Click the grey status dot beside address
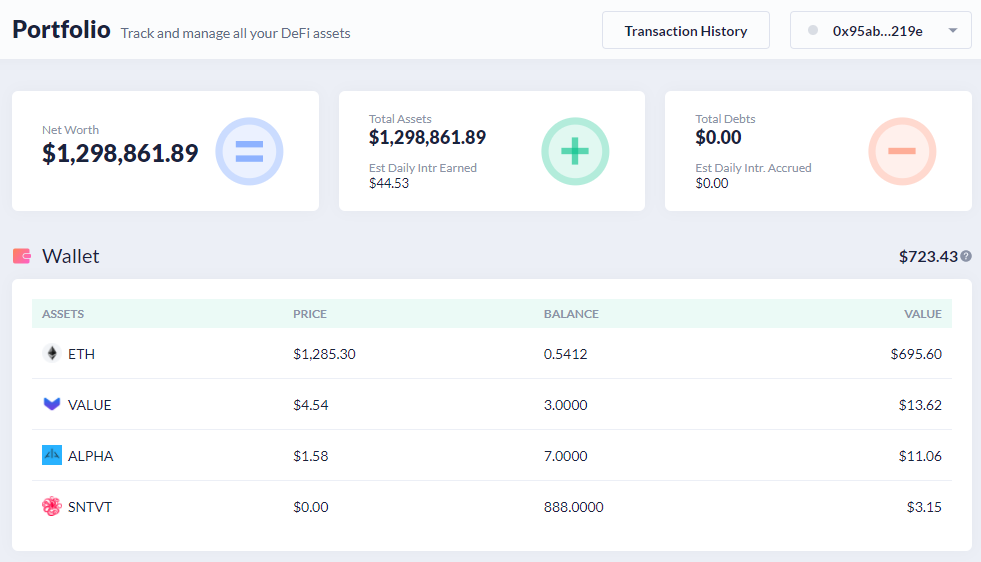The image size is (981, 562). (x=813, y=31)
